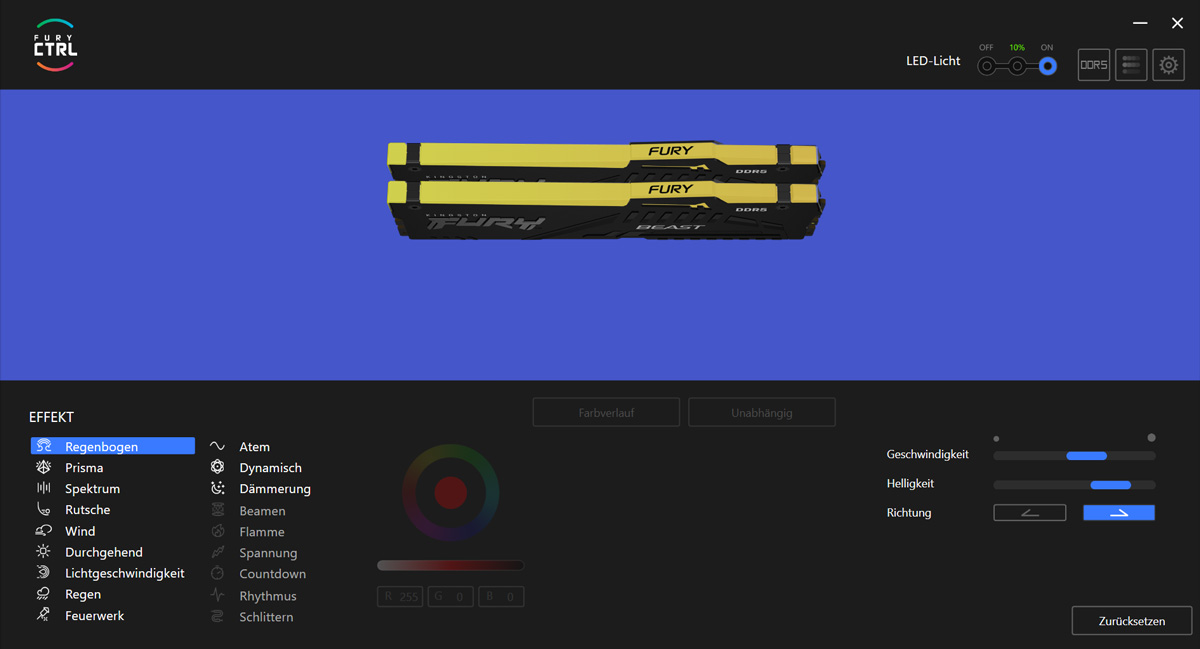
Task: Click the Feuerwerk label
Action: point(95,615)
